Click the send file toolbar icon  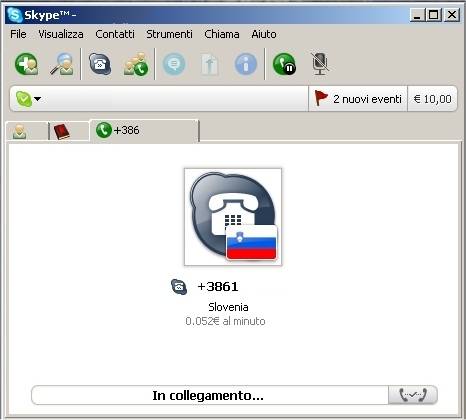[209, 64]
